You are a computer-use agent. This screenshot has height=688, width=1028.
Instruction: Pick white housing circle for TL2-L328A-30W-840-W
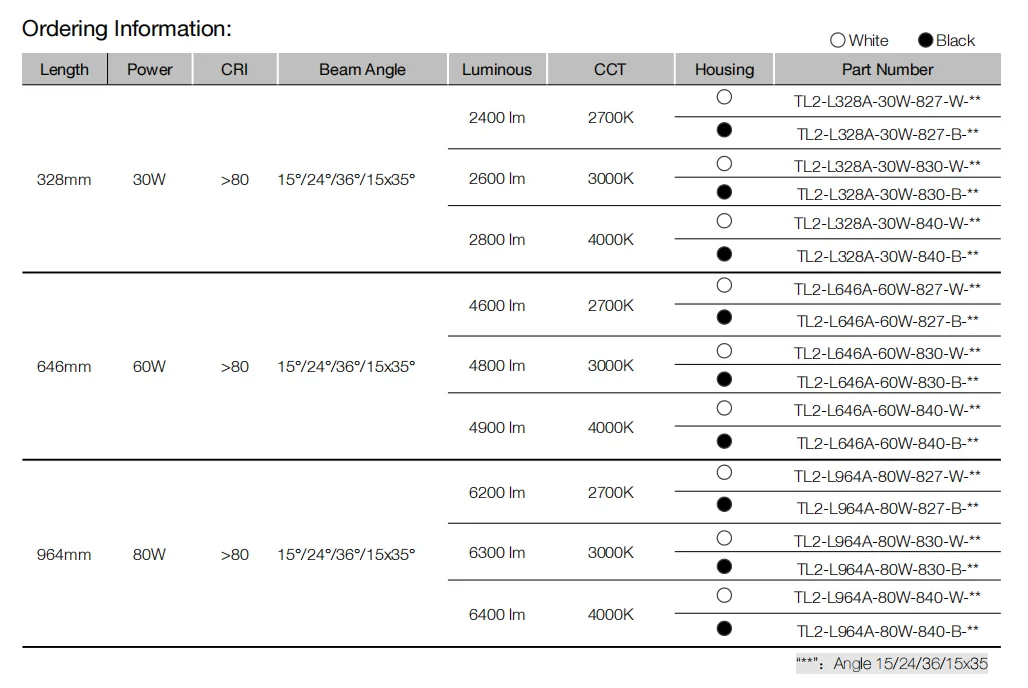click(x=725, y=221)
